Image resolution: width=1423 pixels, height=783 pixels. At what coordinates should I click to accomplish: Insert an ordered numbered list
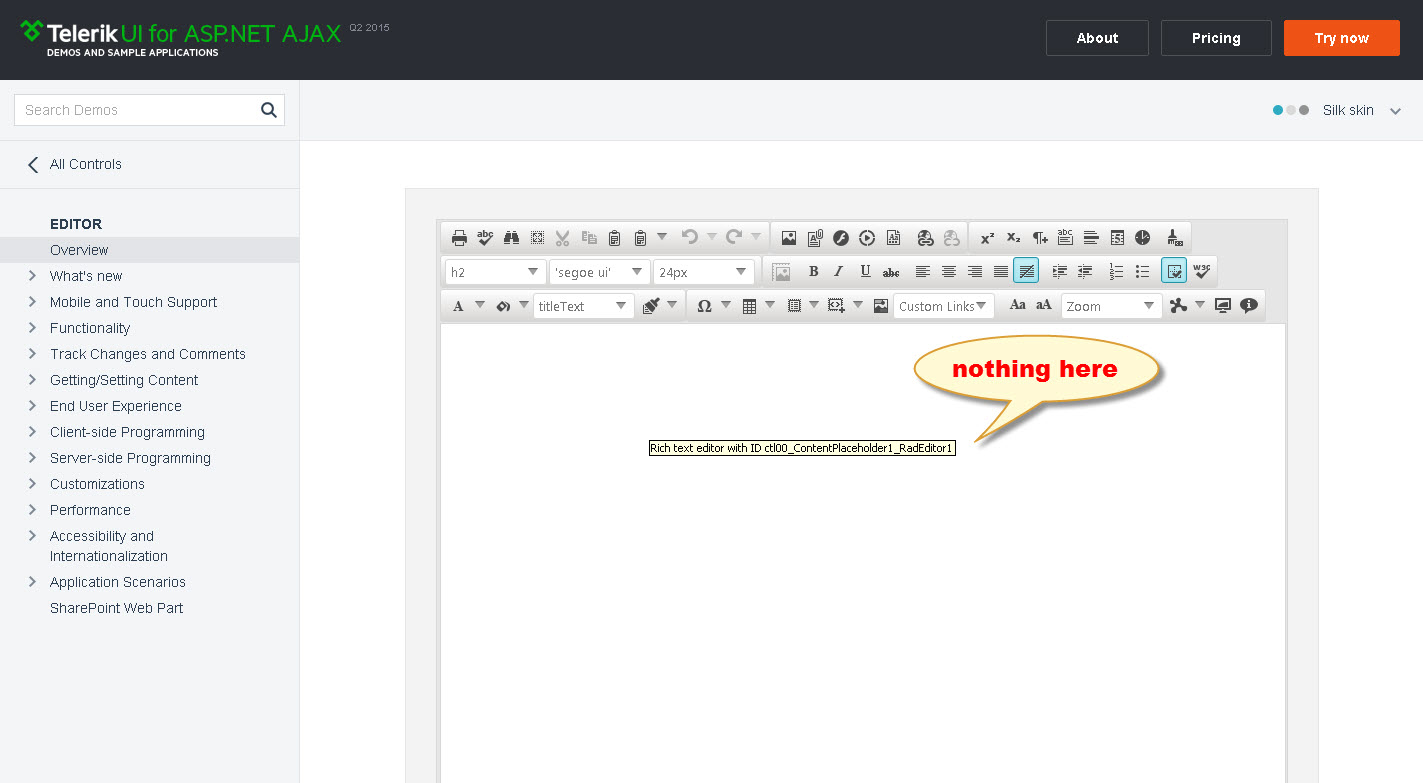tap(1116, 272)
